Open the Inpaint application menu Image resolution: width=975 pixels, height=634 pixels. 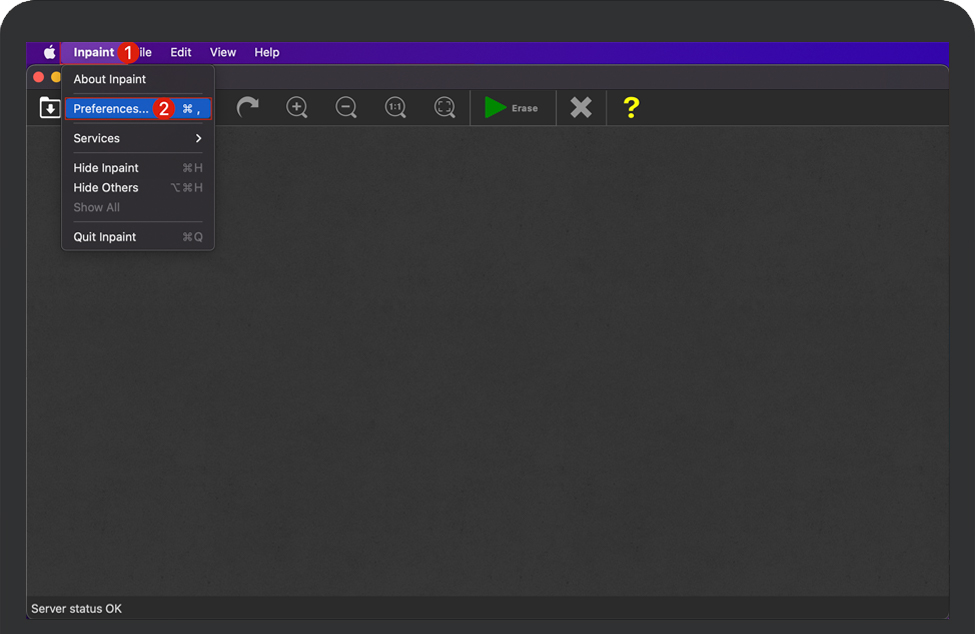pyautogui.click(x=94, y=52)
